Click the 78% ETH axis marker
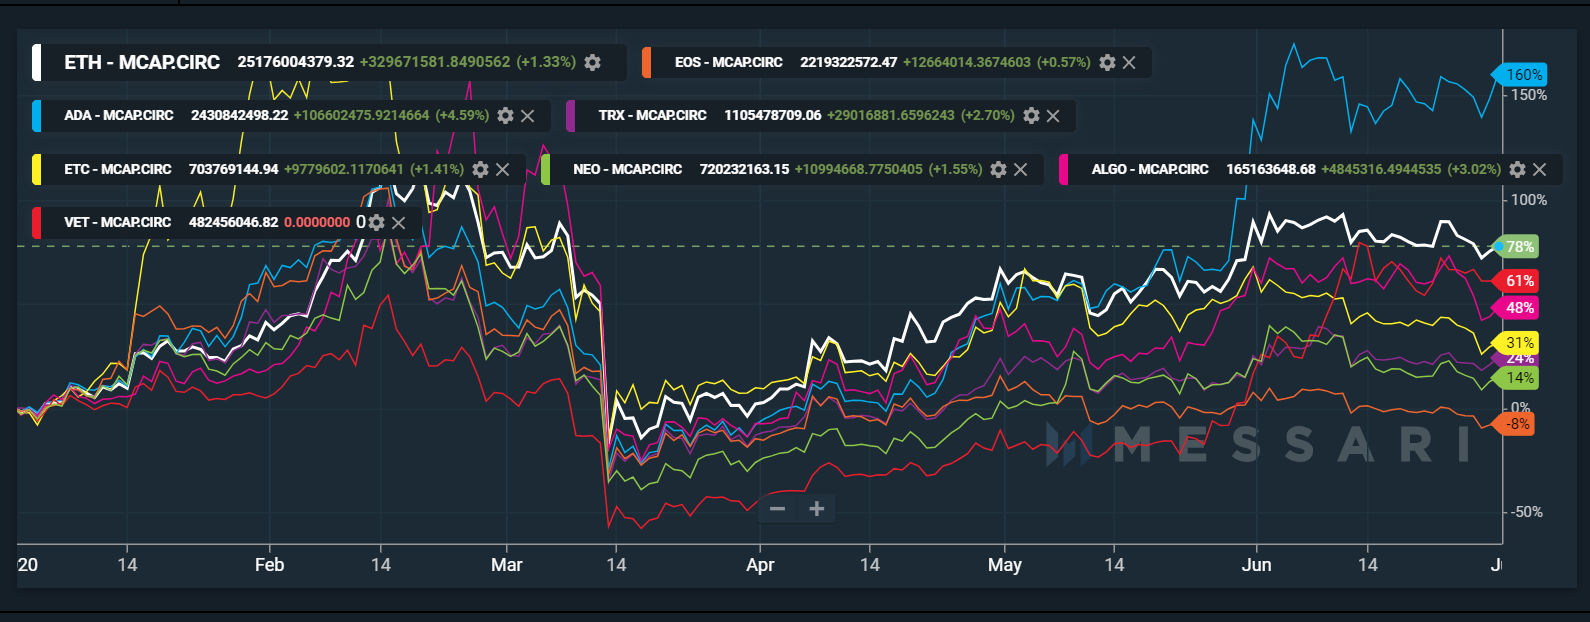1590x622 pixels. [x=1519, y=246]
